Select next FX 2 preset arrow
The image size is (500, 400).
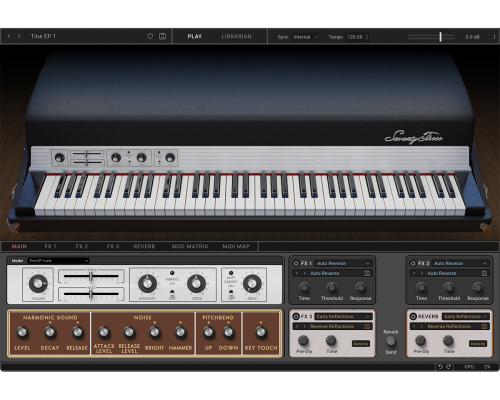[x=422, y=273]
